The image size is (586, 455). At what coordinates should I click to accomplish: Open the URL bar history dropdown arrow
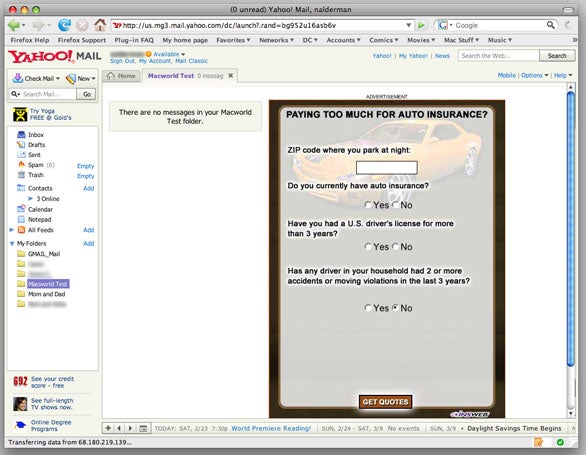coord(408,25)
